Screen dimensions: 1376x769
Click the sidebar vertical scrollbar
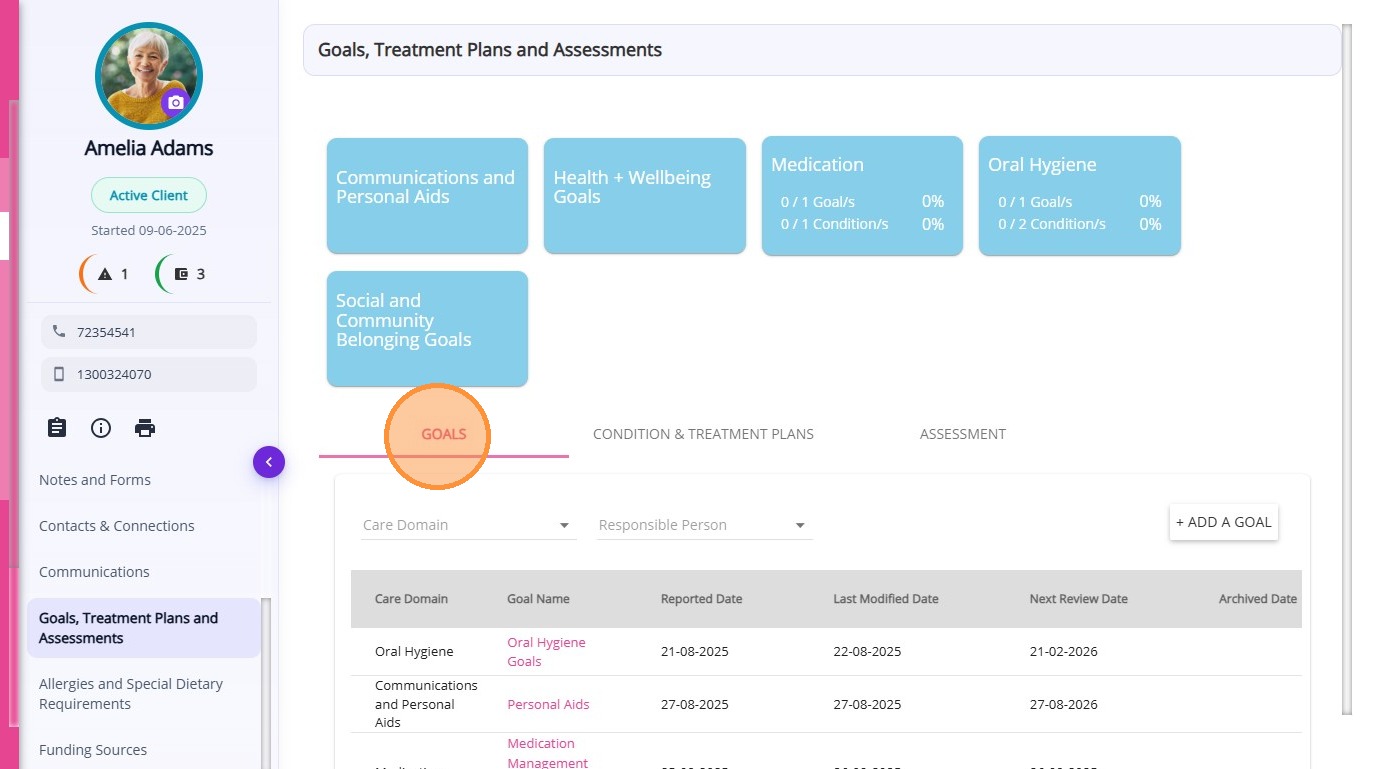click(x=265, y=680)
